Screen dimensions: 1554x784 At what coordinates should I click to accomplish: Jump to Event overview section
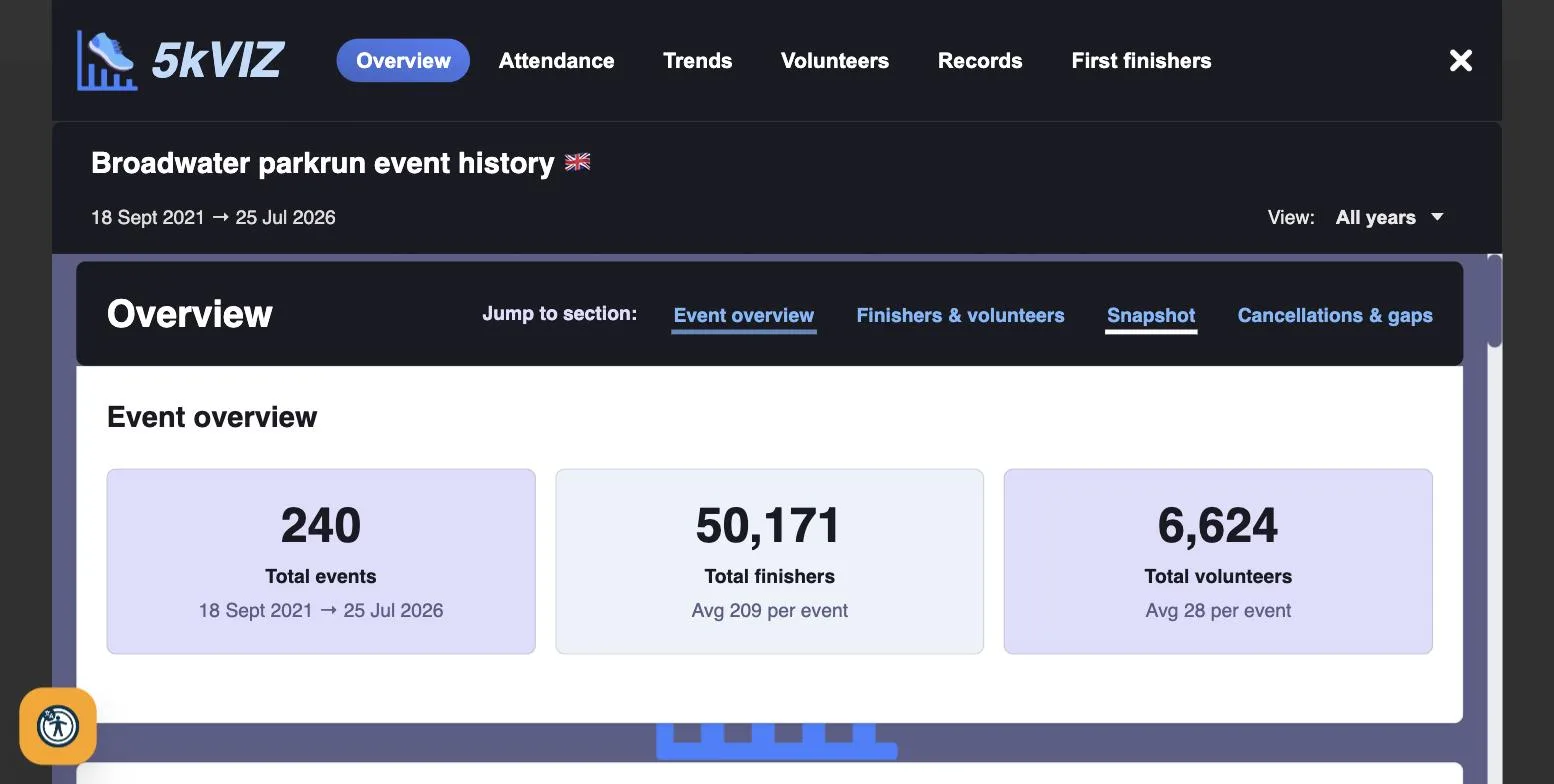point(744,315)
